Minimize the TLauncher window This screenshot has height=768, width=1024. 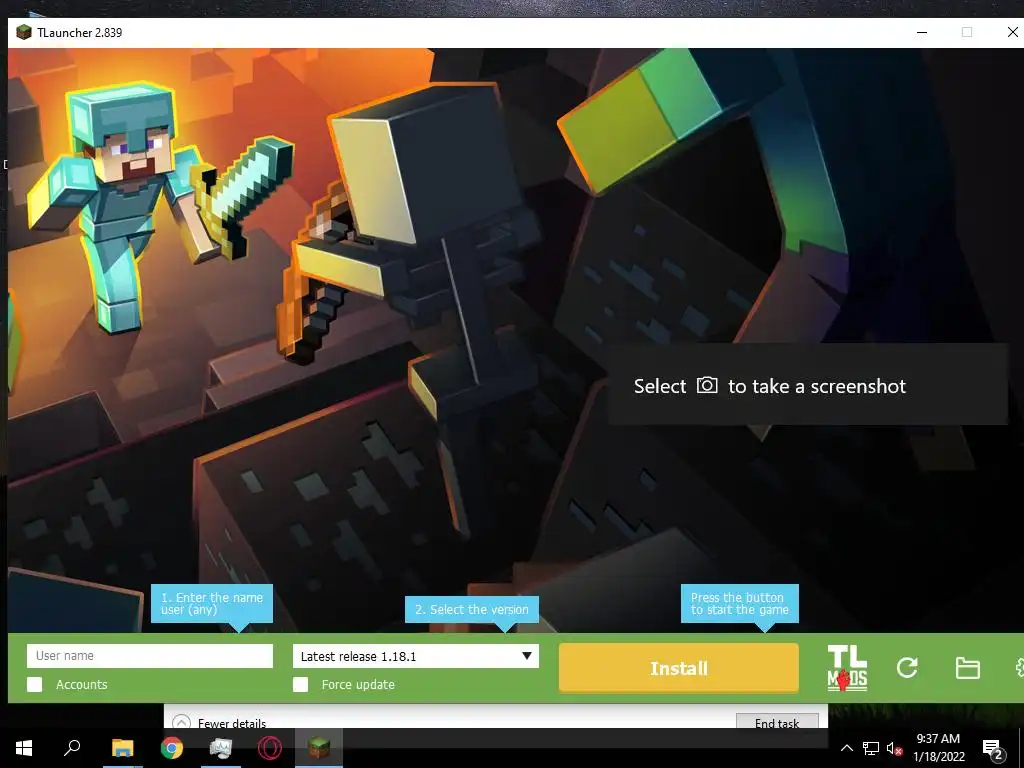tap(921, 32)
